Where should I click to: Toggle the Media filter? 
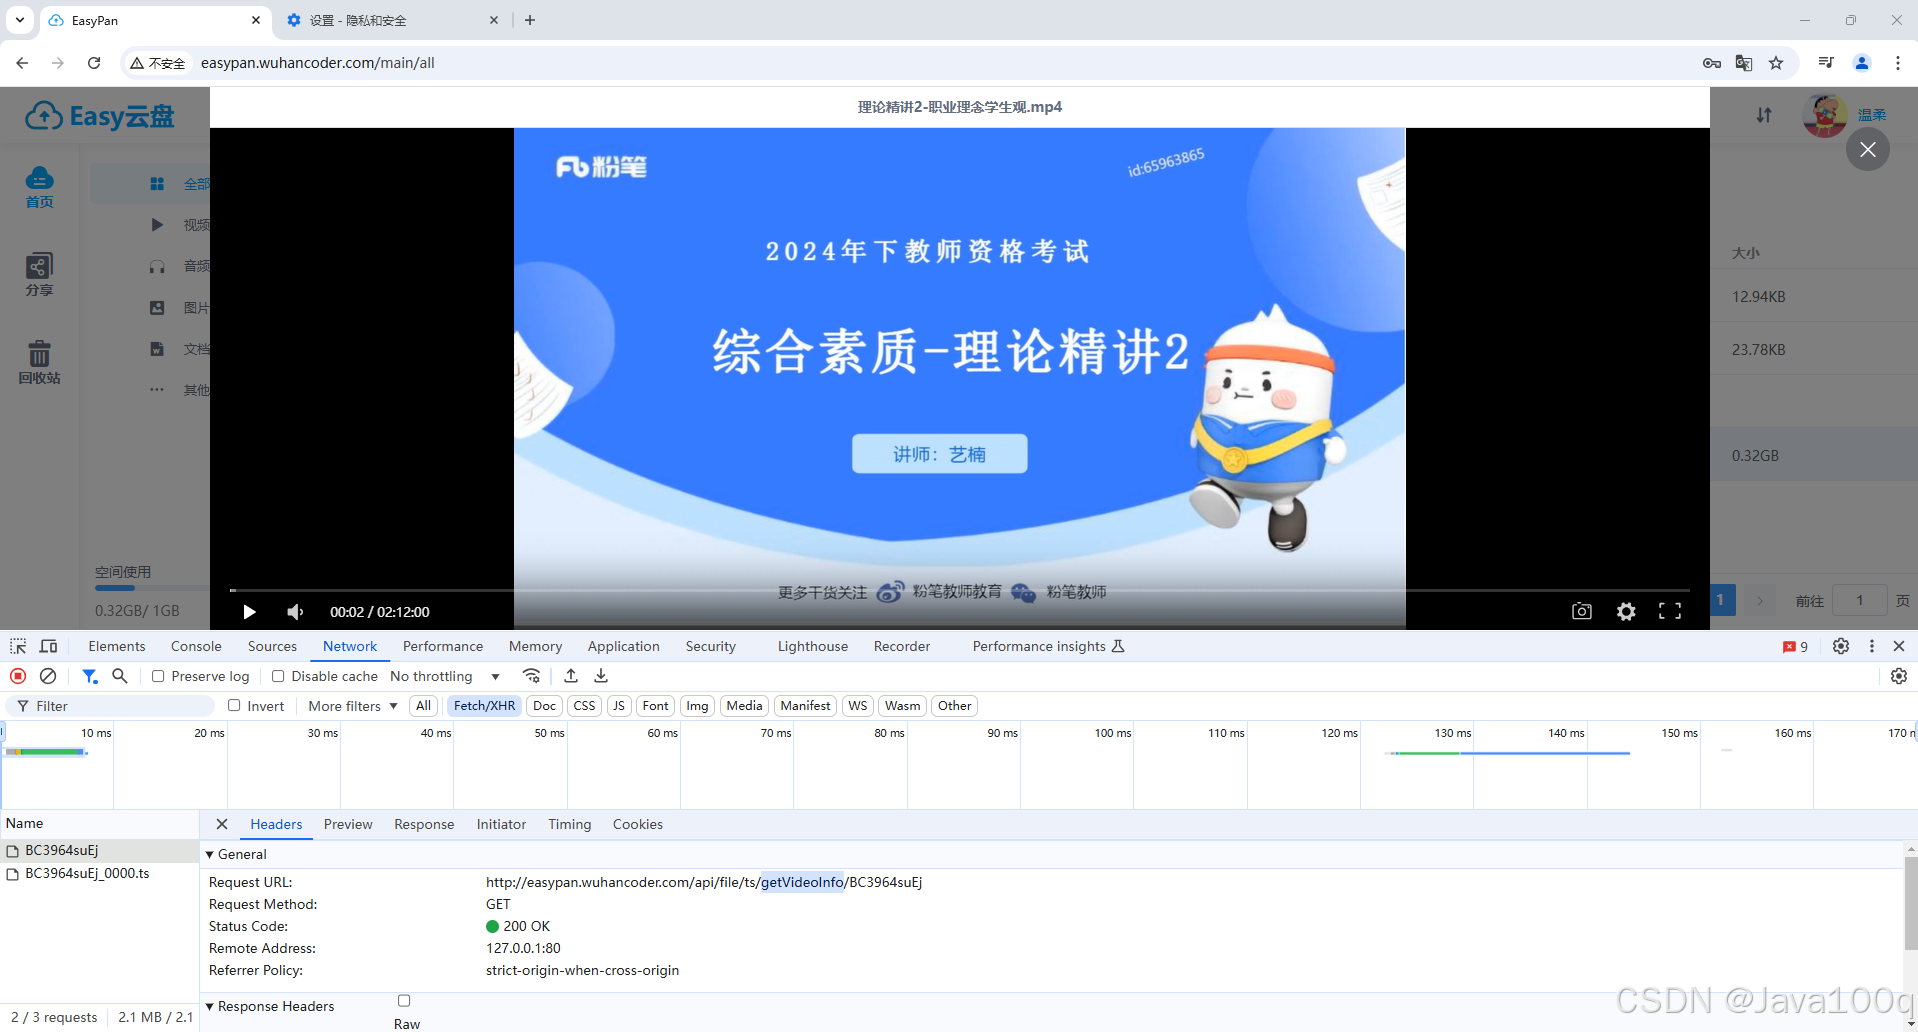pos(744,706)
